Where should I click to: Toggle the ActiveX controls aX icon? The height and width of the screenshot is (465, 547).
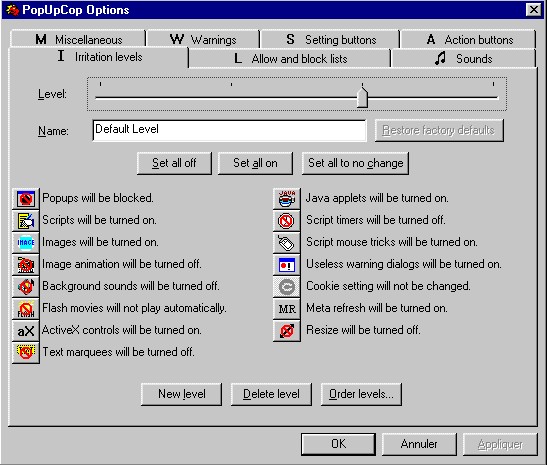(x=26, y=331)
